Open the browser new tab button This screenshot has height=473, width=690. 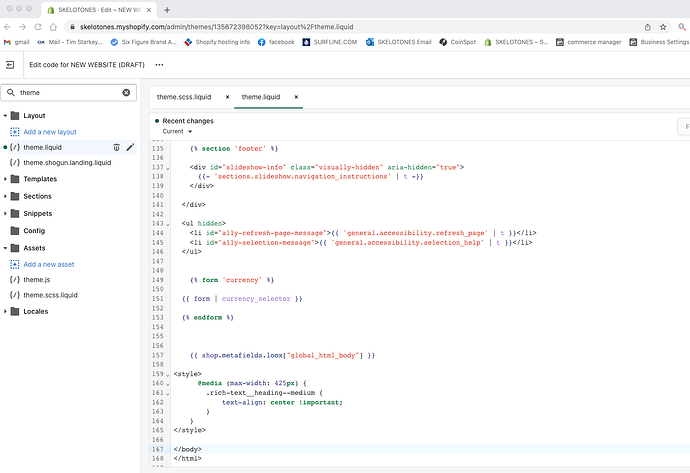pos(166,8)
